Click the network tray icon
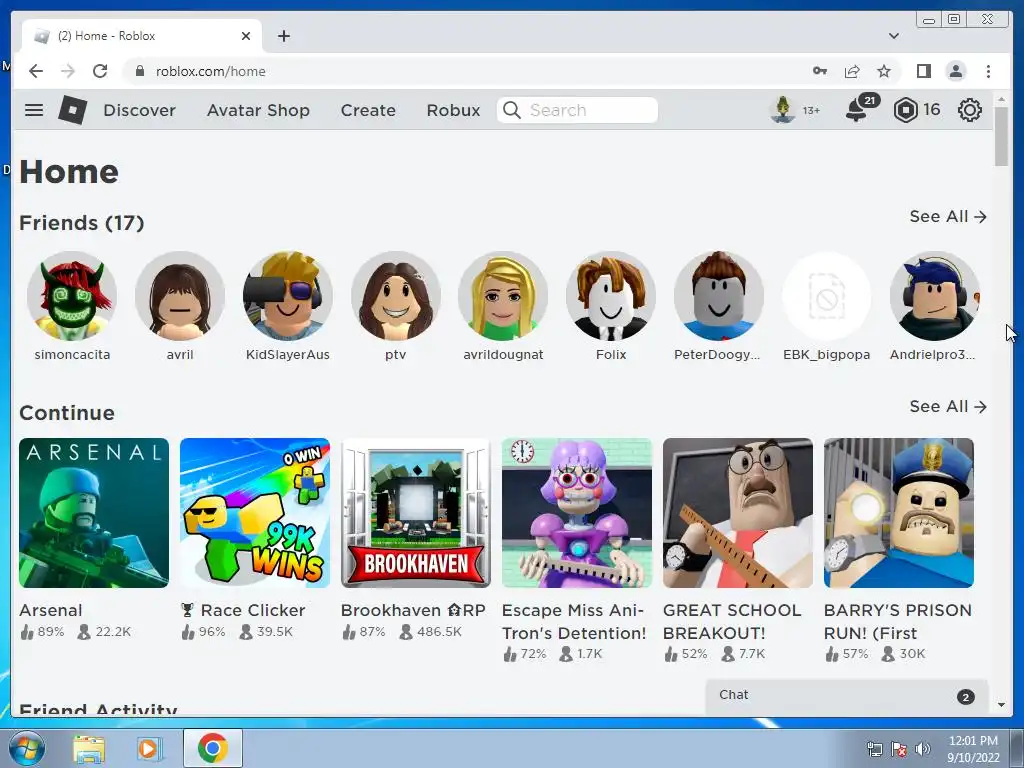The width and height of the screenshot is (1024, 768). click(874, 748)
